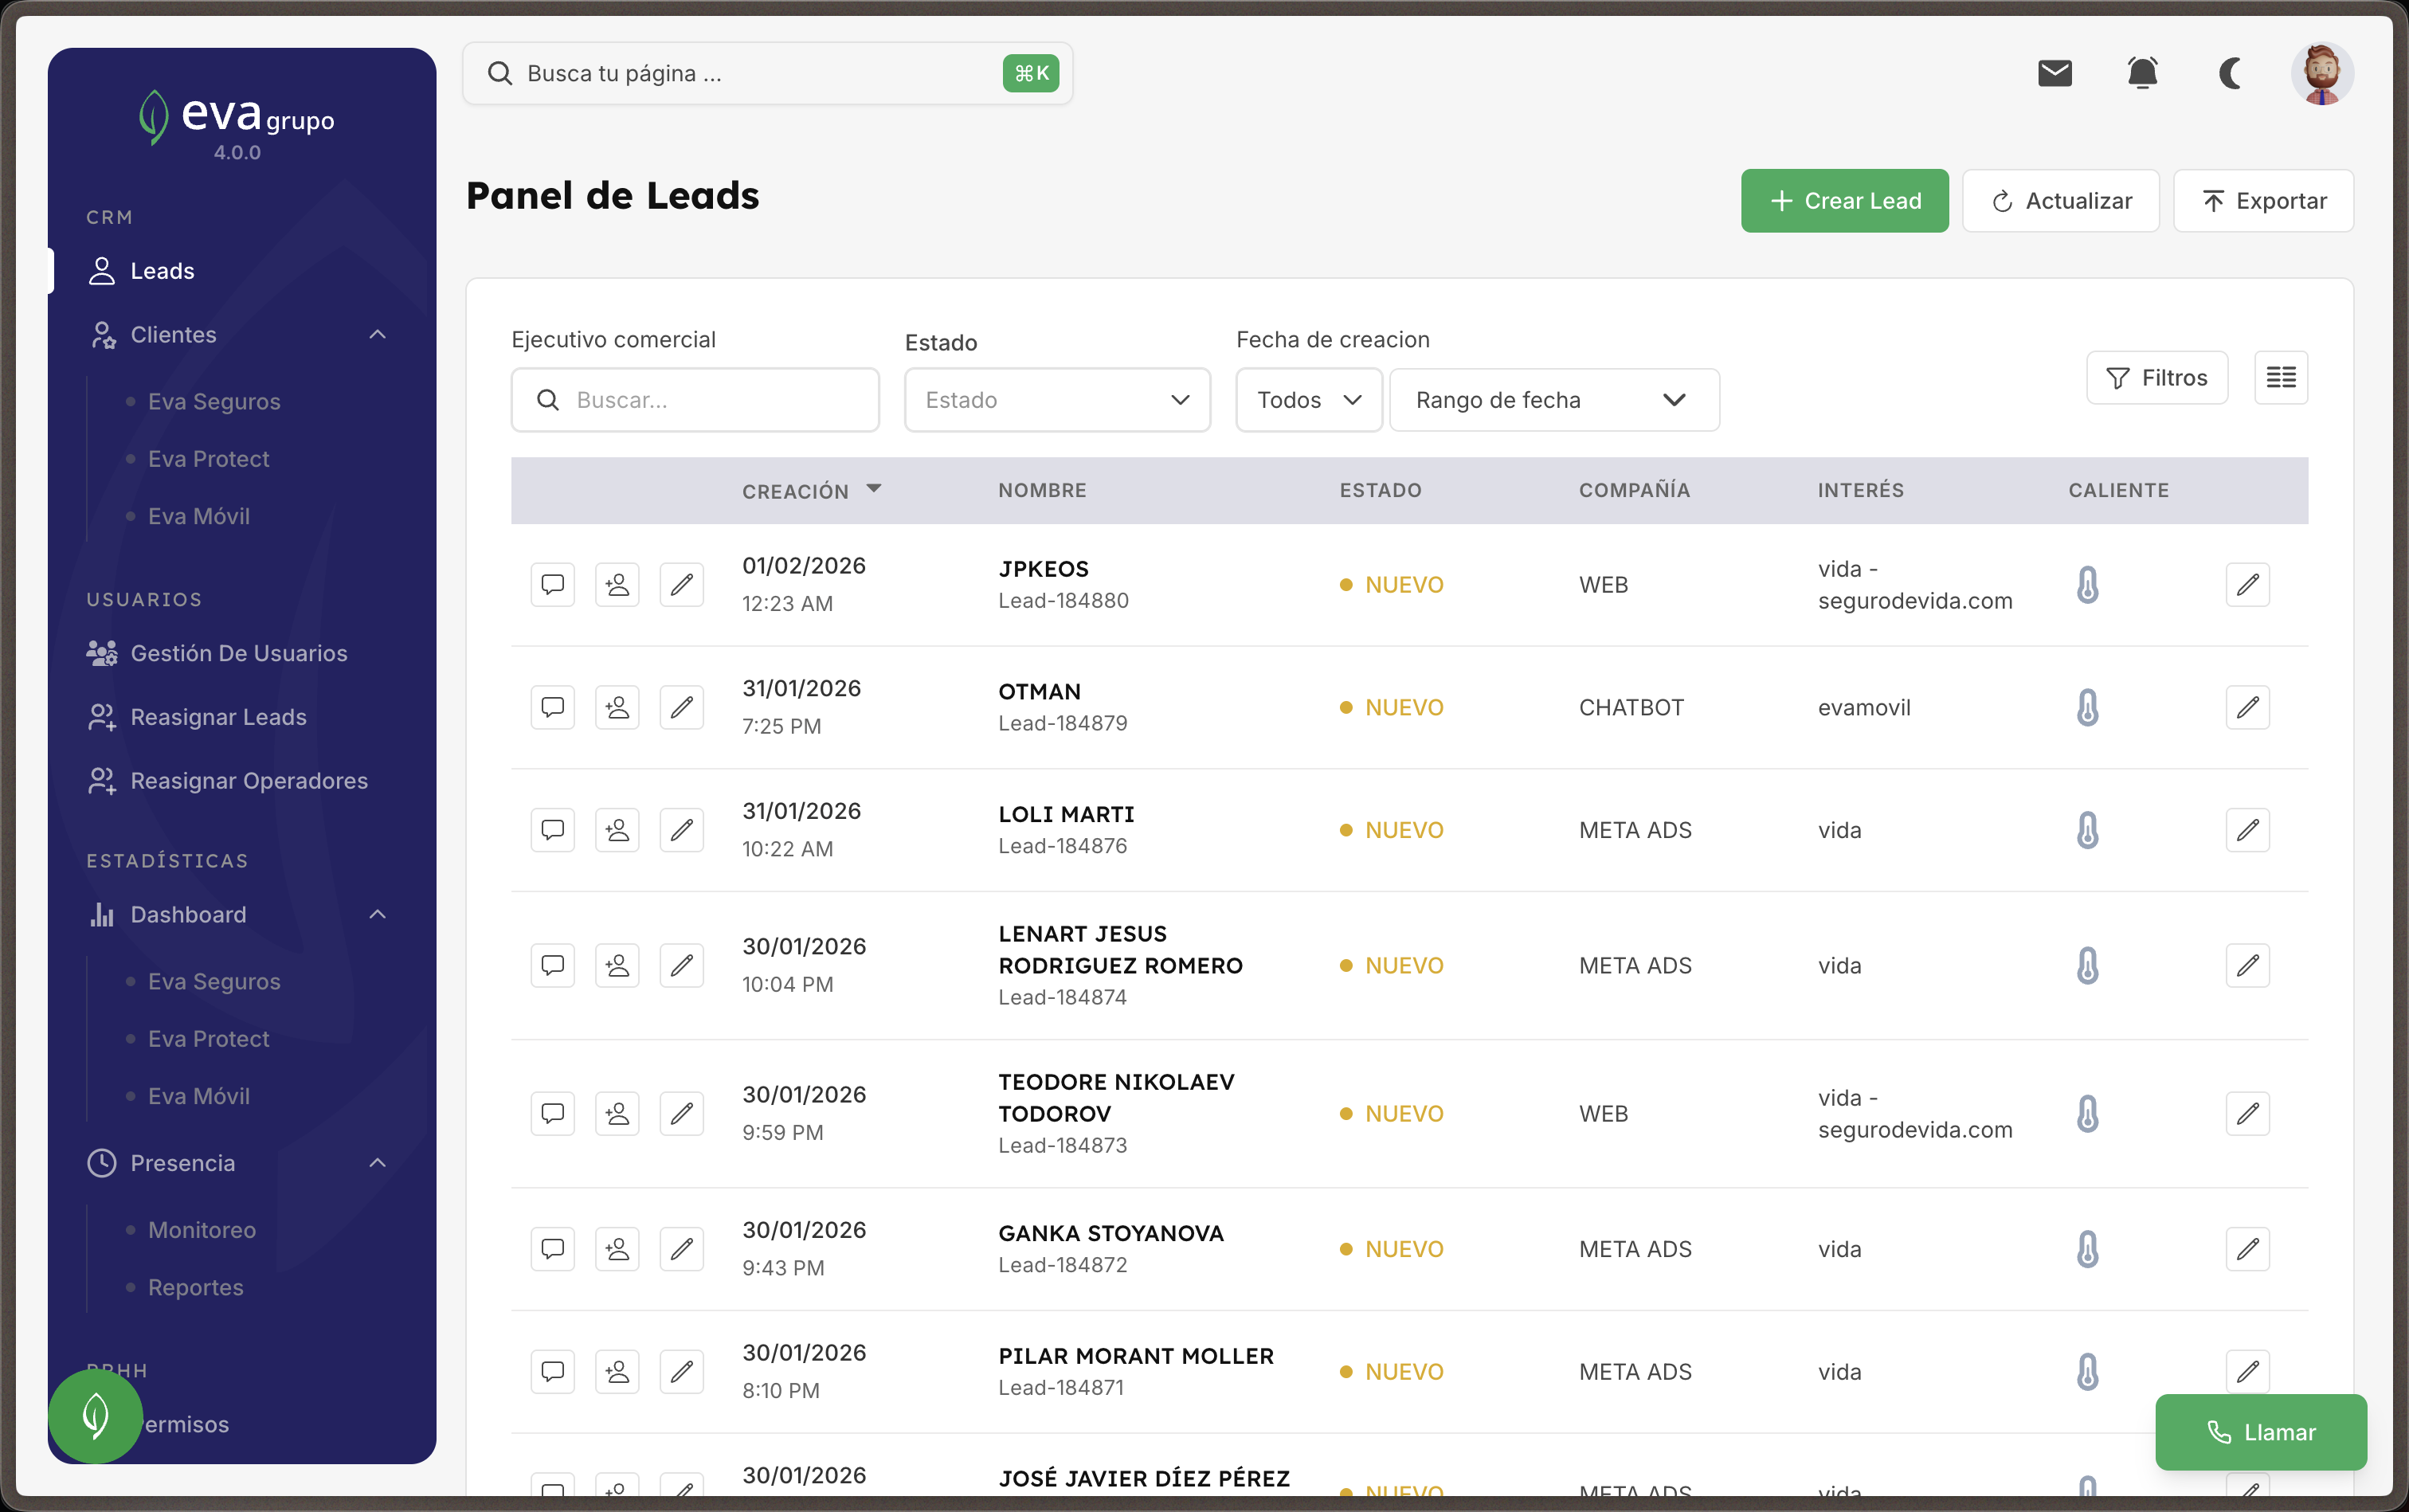Toggle hot status thermometer for JPKEOS
2409x1512 pixels.
tap(2087, 585)
